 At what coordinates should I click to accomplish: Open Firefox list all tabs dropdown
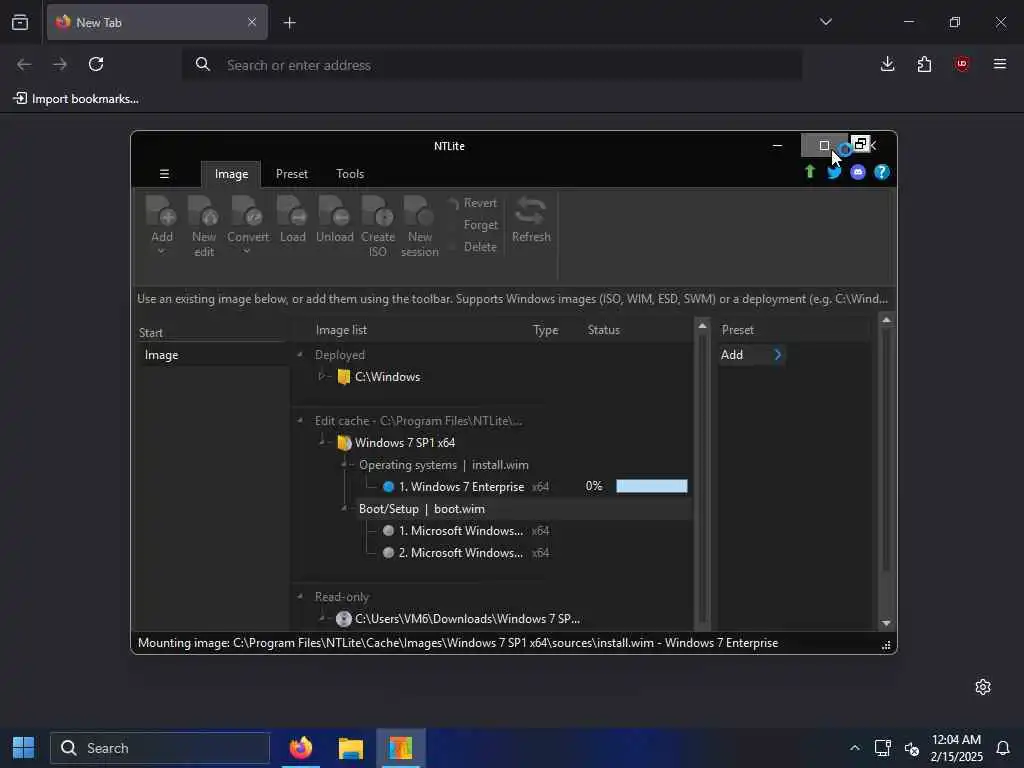825,22
